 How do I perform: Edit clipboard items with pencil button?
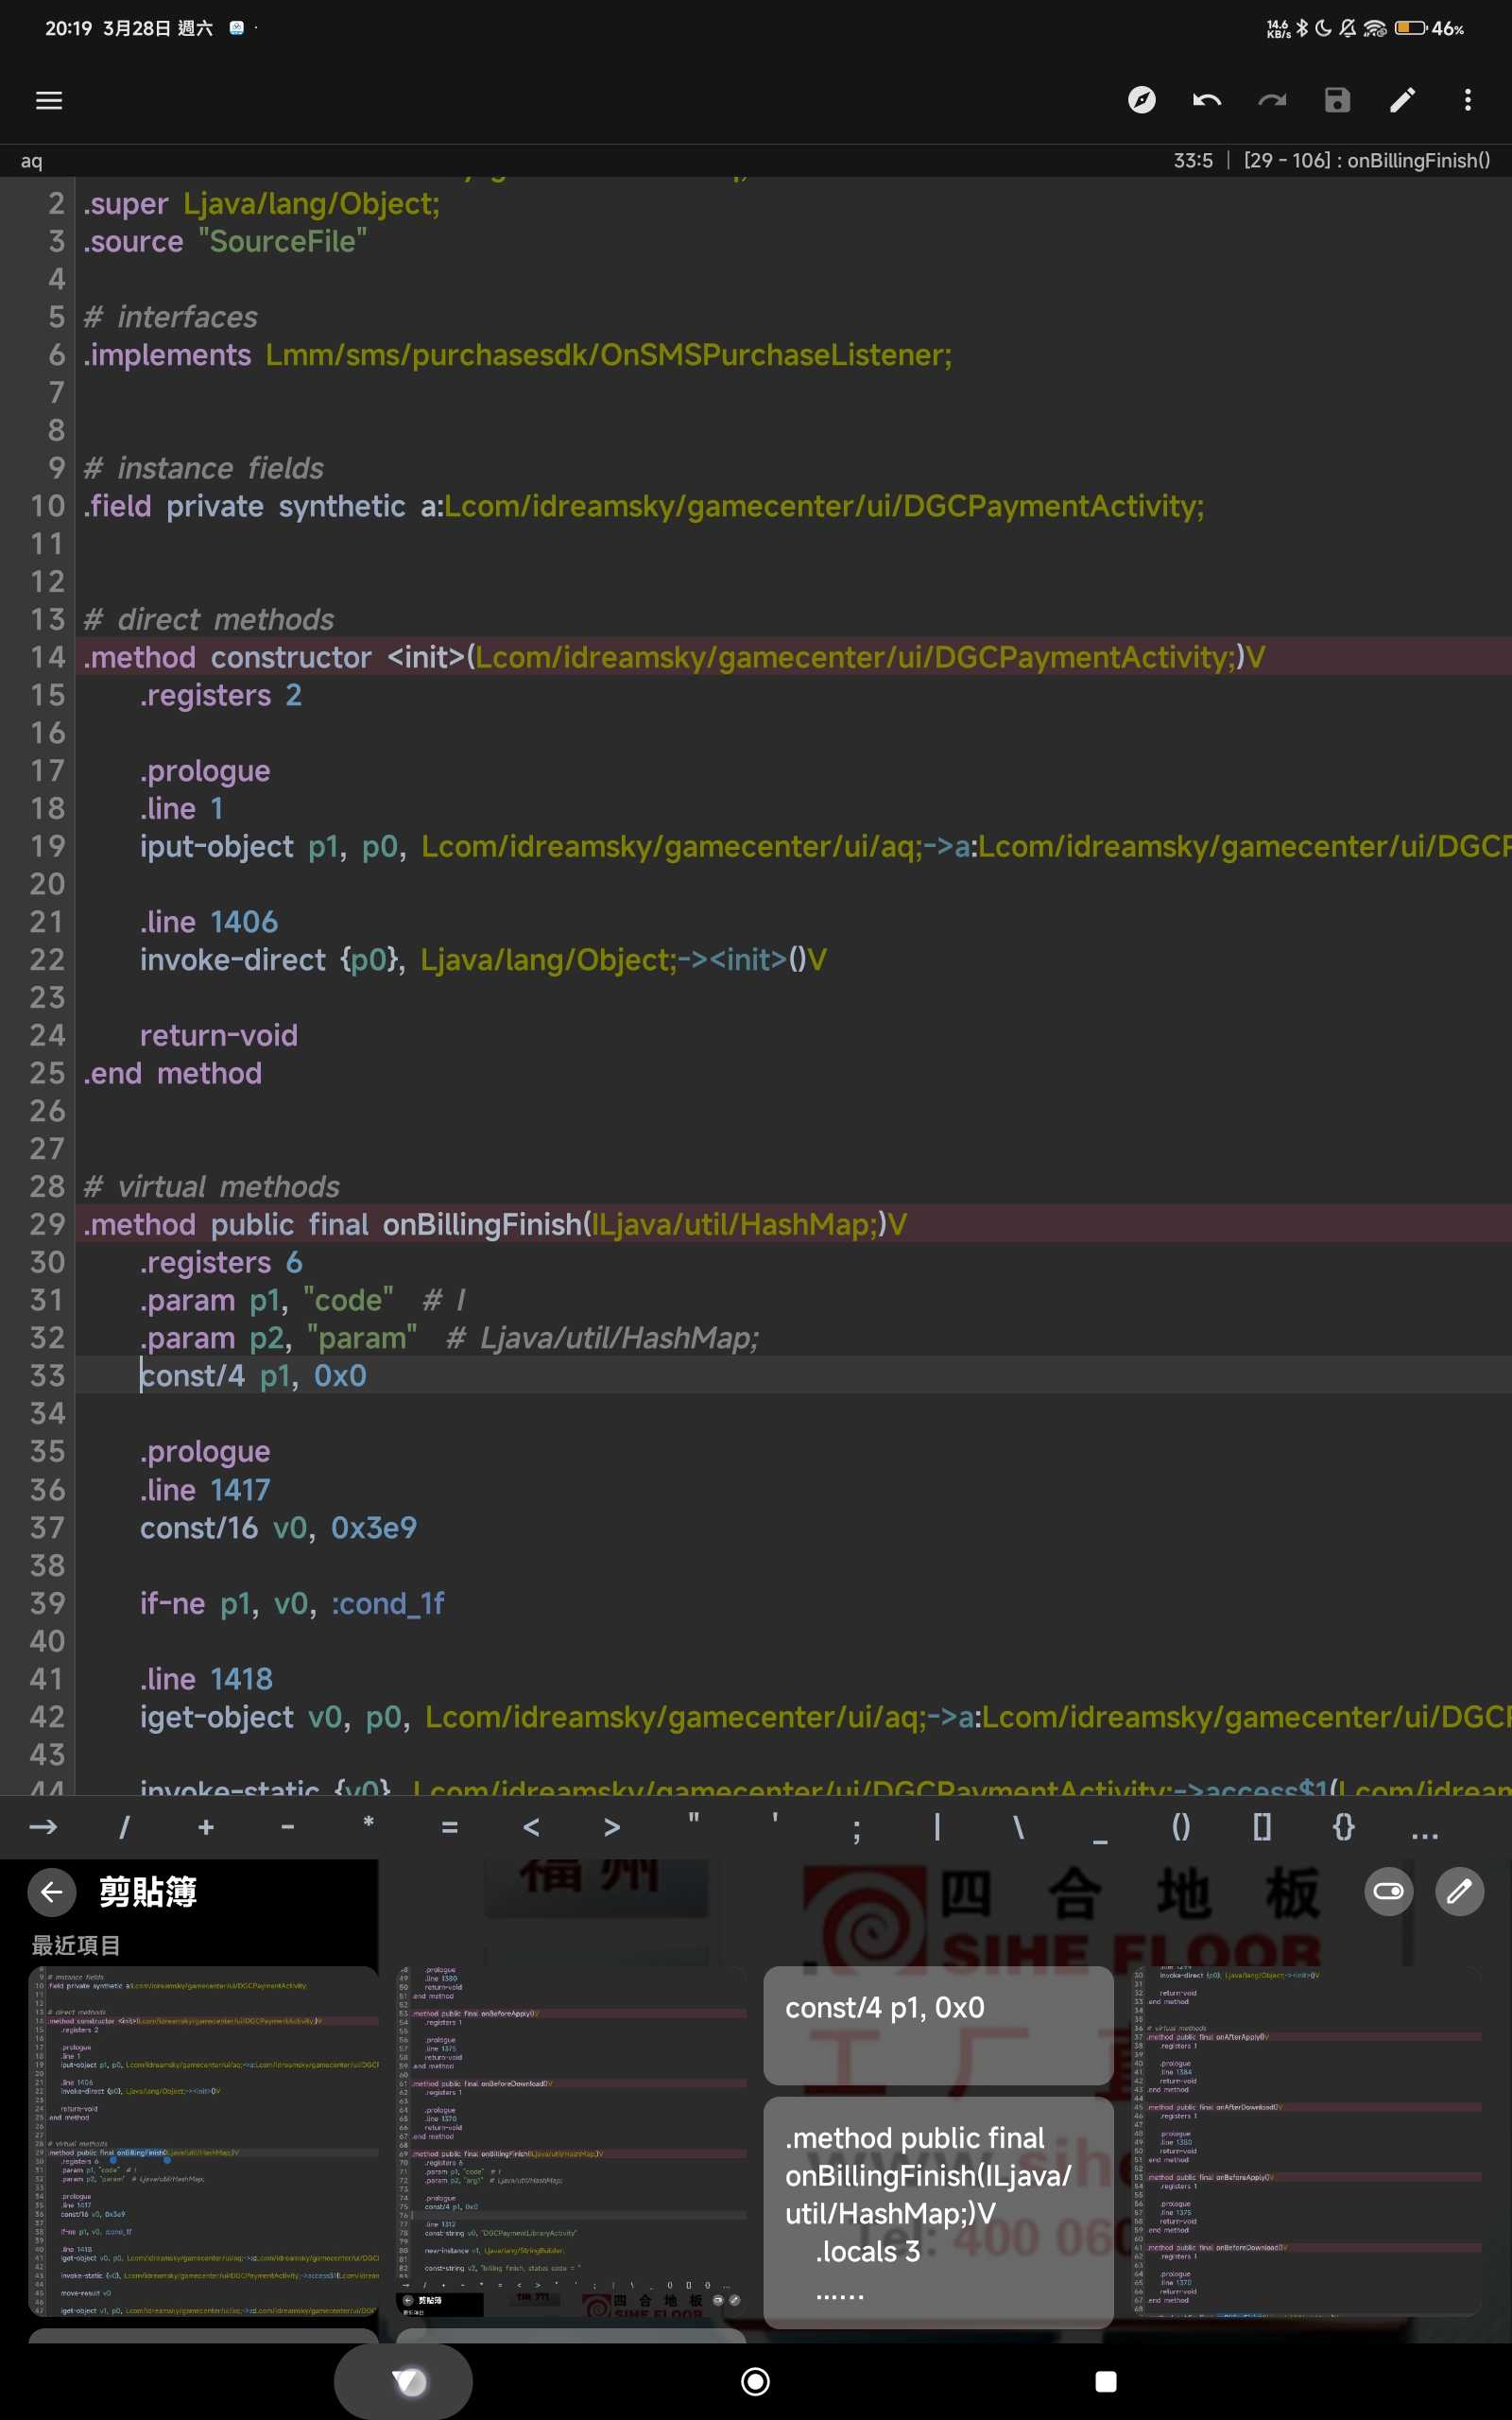[1459, 1891]
